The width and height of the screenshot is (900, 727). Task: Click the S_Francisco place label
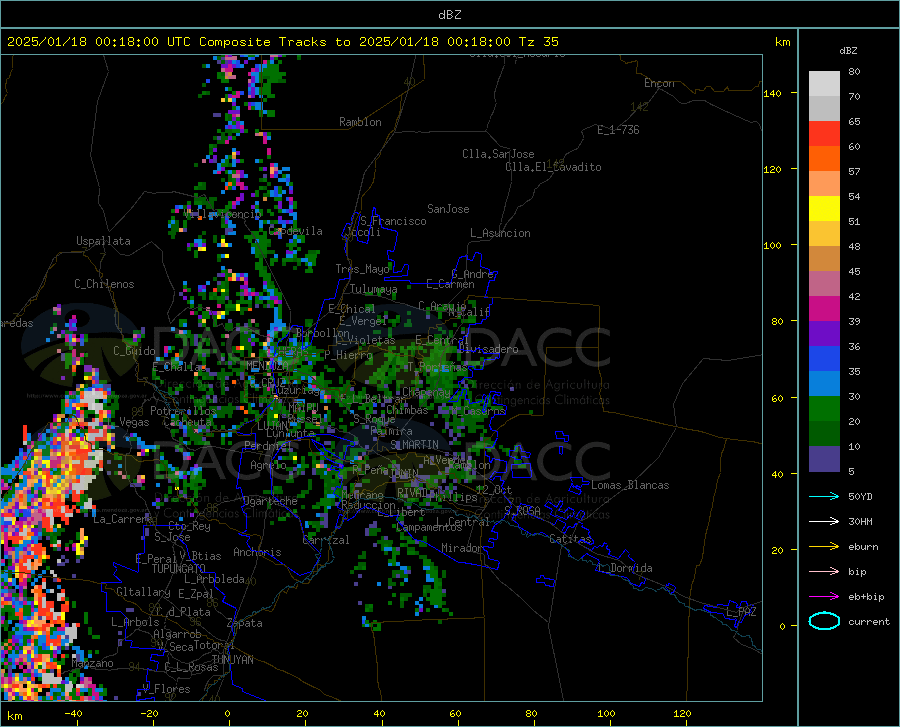pos(393,221)
